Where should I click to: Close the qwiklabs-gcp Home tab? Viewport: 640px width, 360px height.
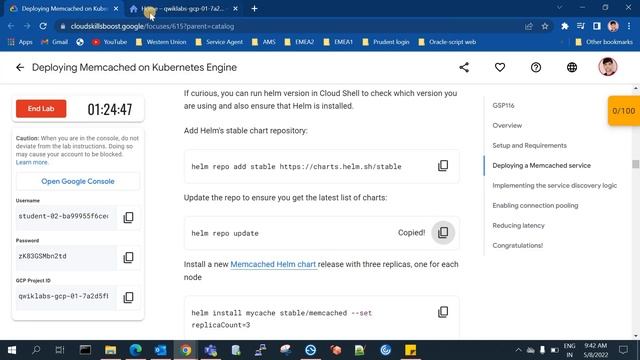coord(235,9)
